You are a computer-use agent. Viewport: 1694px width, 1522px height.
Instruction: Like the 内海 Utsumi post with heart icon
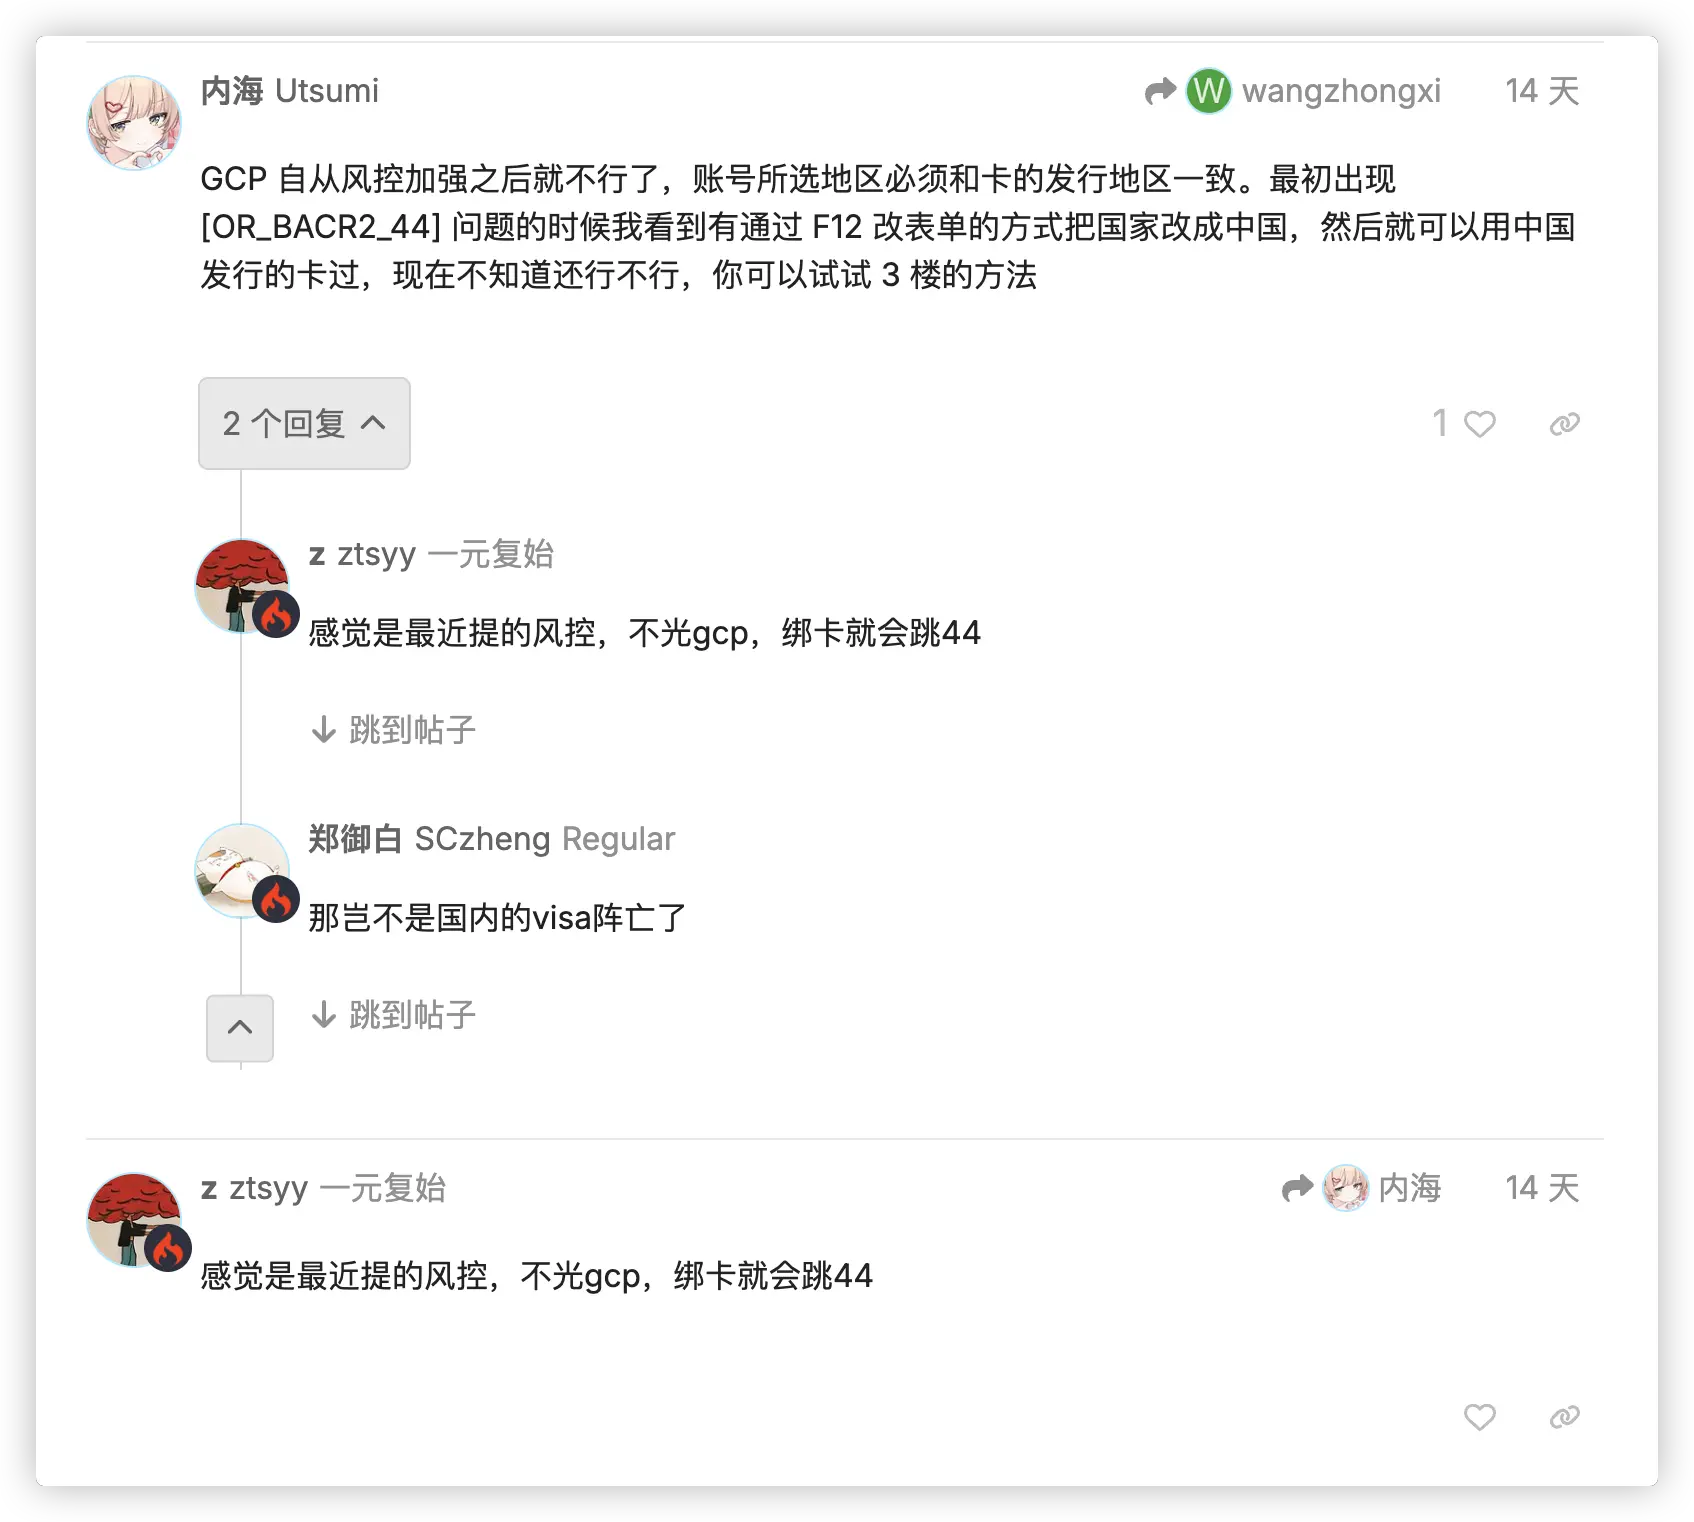pyautogui.click(x=1479, y=424)
